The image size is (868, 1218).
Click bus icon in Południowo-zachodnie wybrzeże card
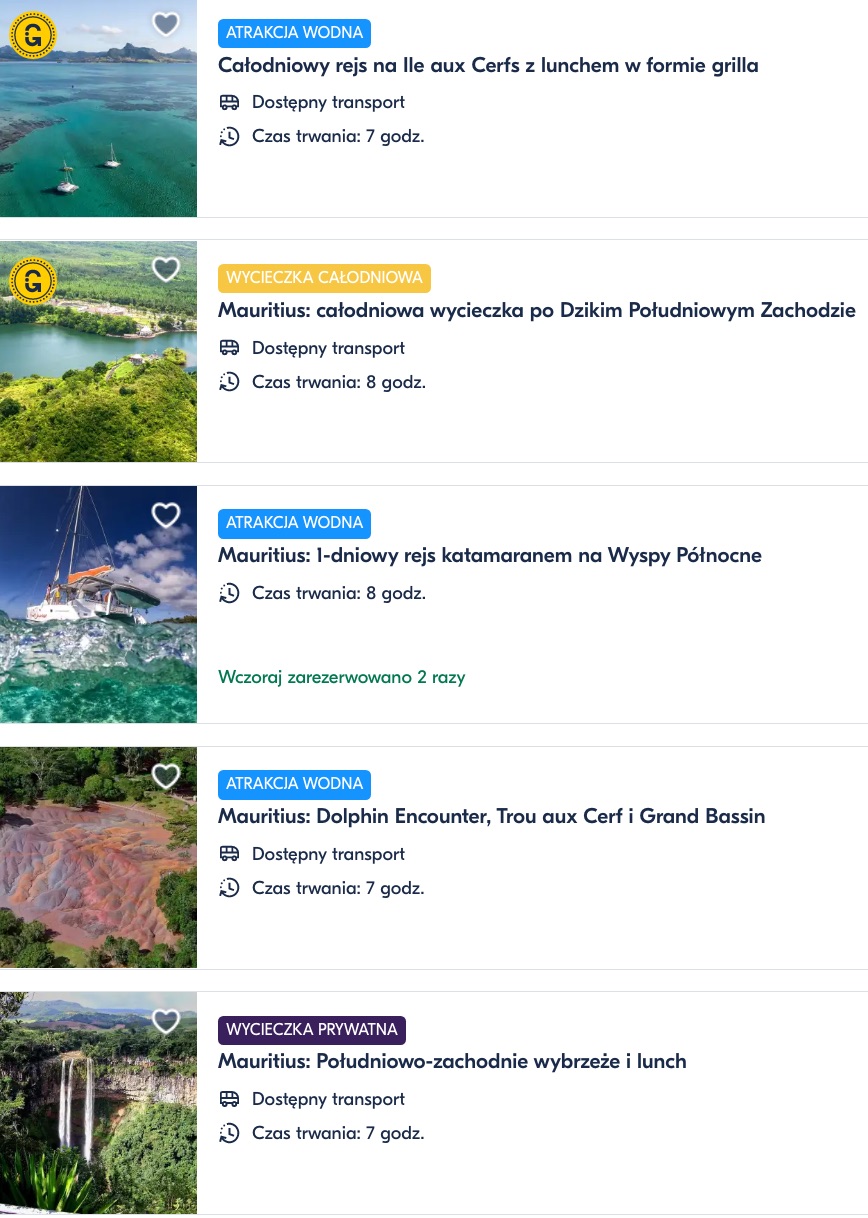click(229, 1099)
